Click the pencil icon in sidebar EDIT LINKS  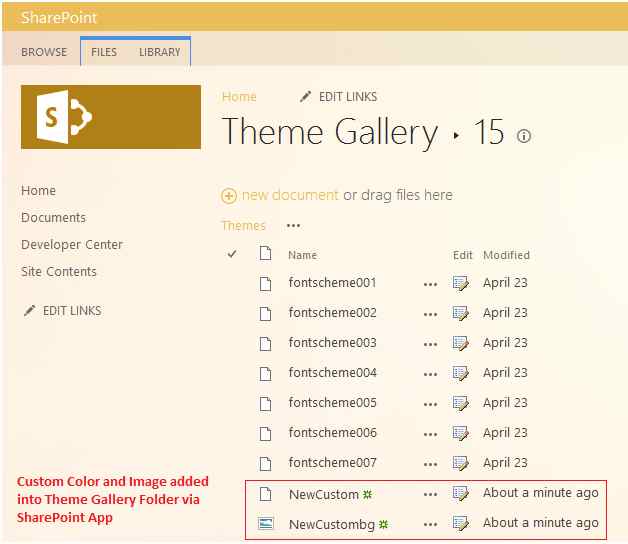pyautogui.click(x=29, y=310)
